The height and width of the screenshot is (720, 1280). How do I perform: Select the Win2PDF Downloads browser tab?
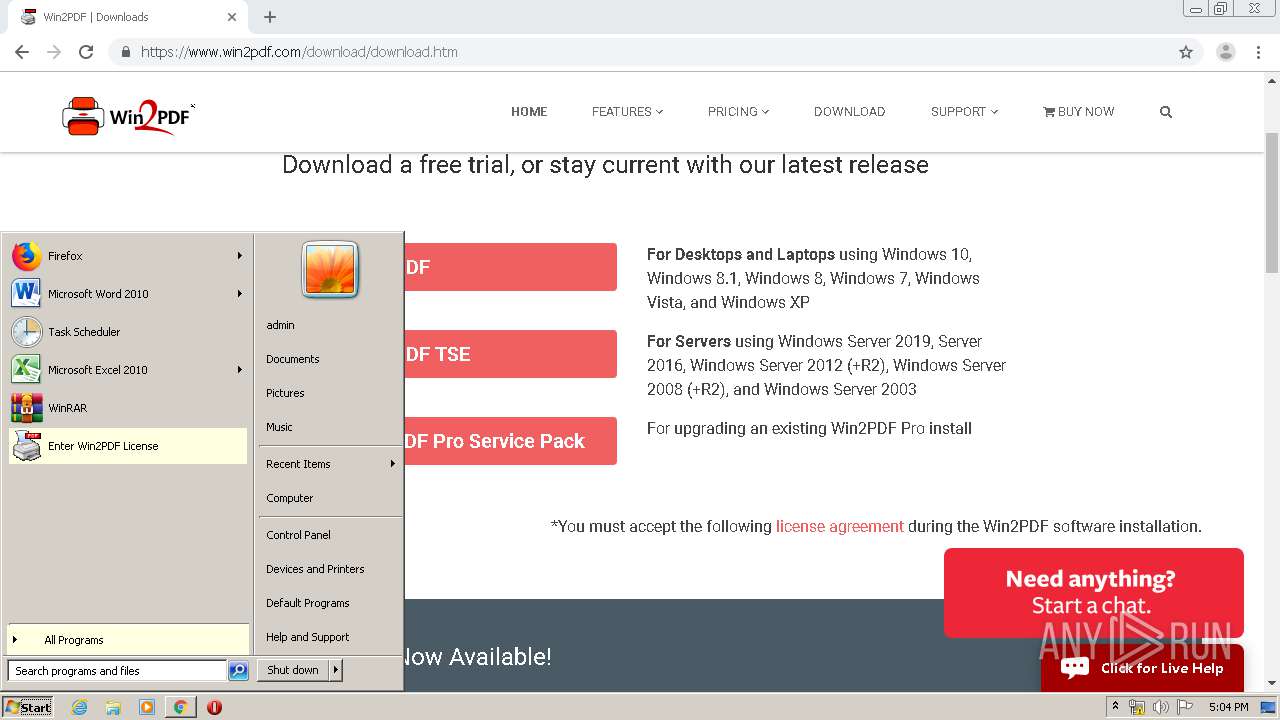pos(128,17)
